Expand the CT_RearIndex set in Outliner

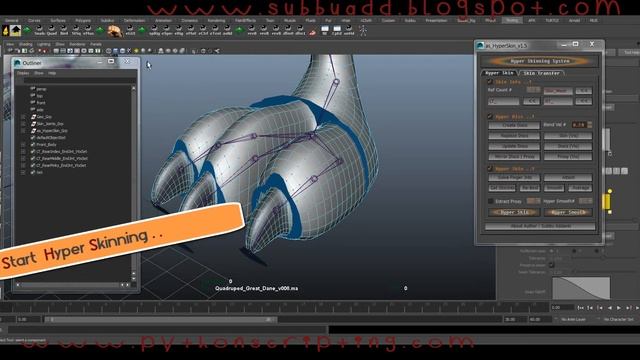pos(23,151)
